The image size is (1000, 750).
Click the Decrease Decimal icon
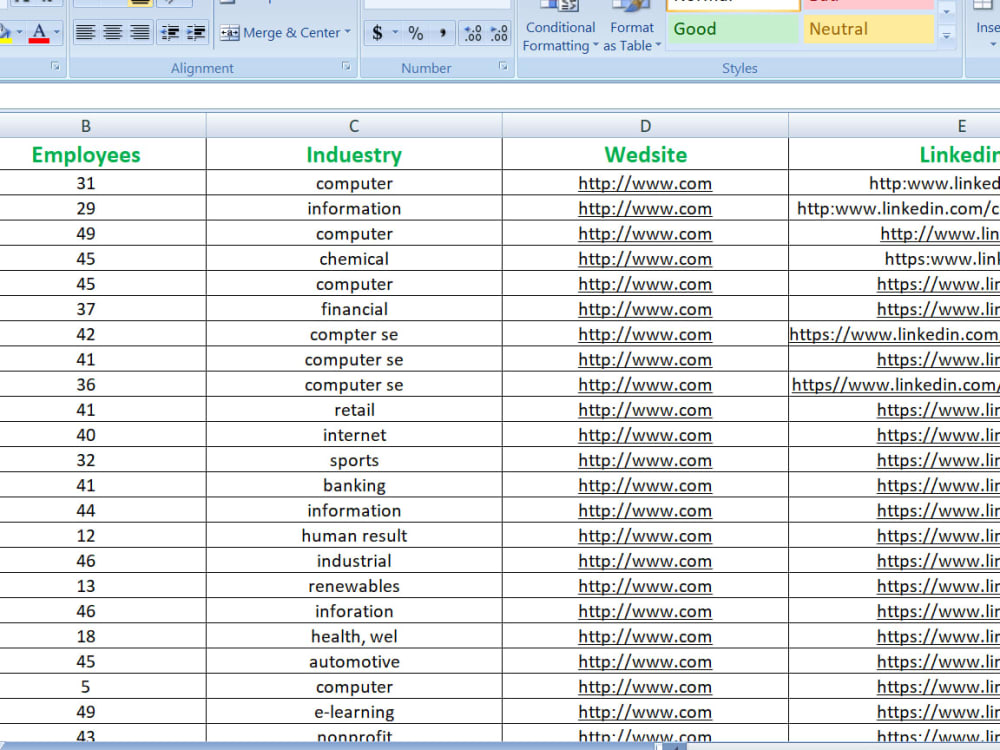click(x=499, y=33)
